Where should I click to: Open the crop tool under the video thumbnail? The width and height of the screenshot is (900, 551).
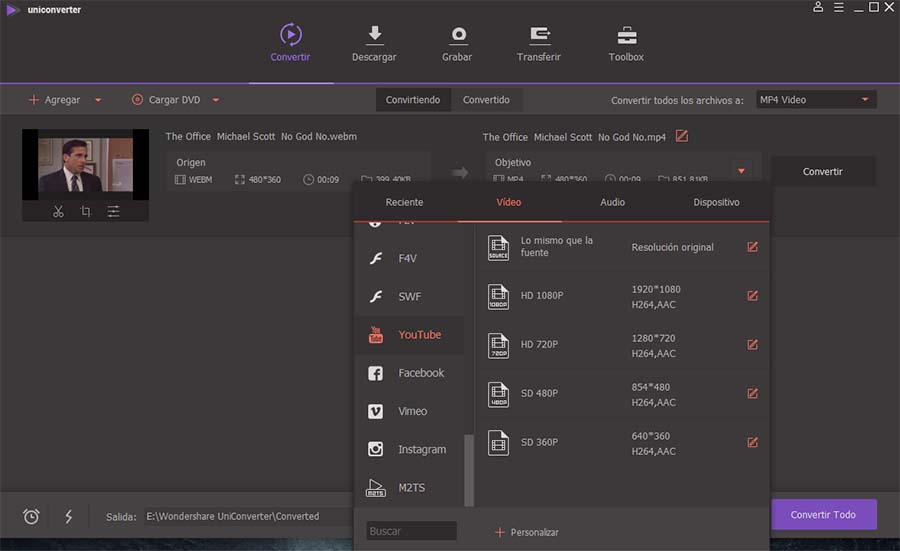point(86,211)
